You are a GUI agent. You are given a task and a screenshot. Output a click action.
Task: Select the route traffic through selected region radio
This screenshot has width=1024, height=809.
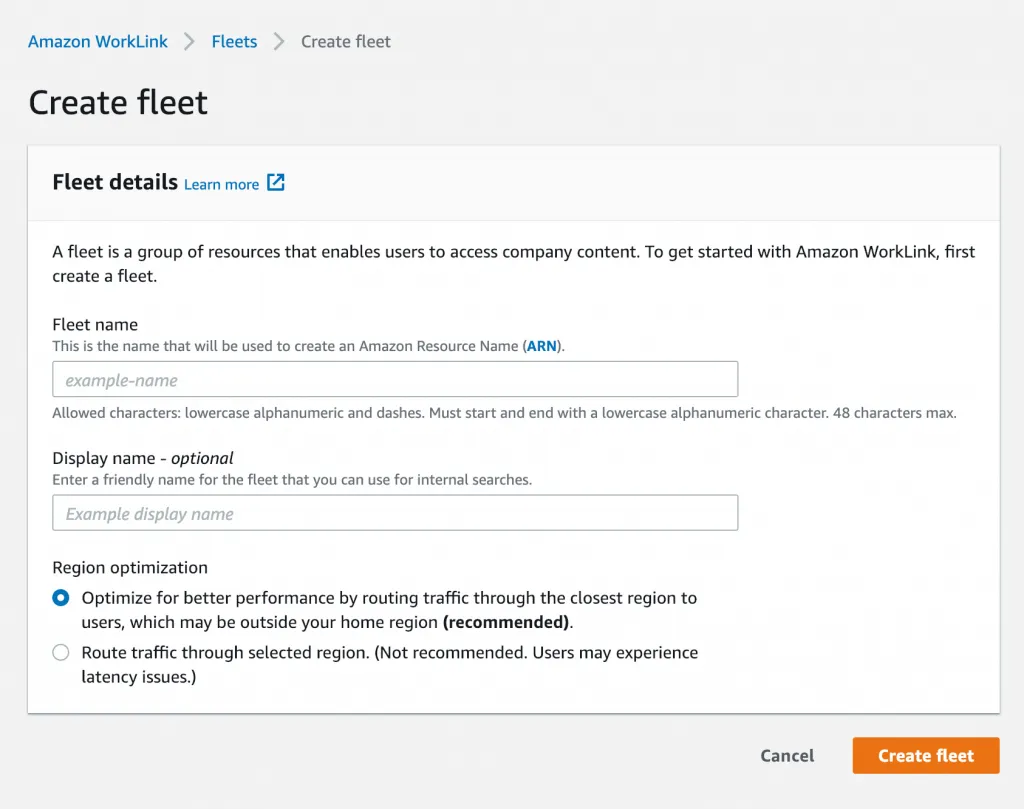[61, 653]
